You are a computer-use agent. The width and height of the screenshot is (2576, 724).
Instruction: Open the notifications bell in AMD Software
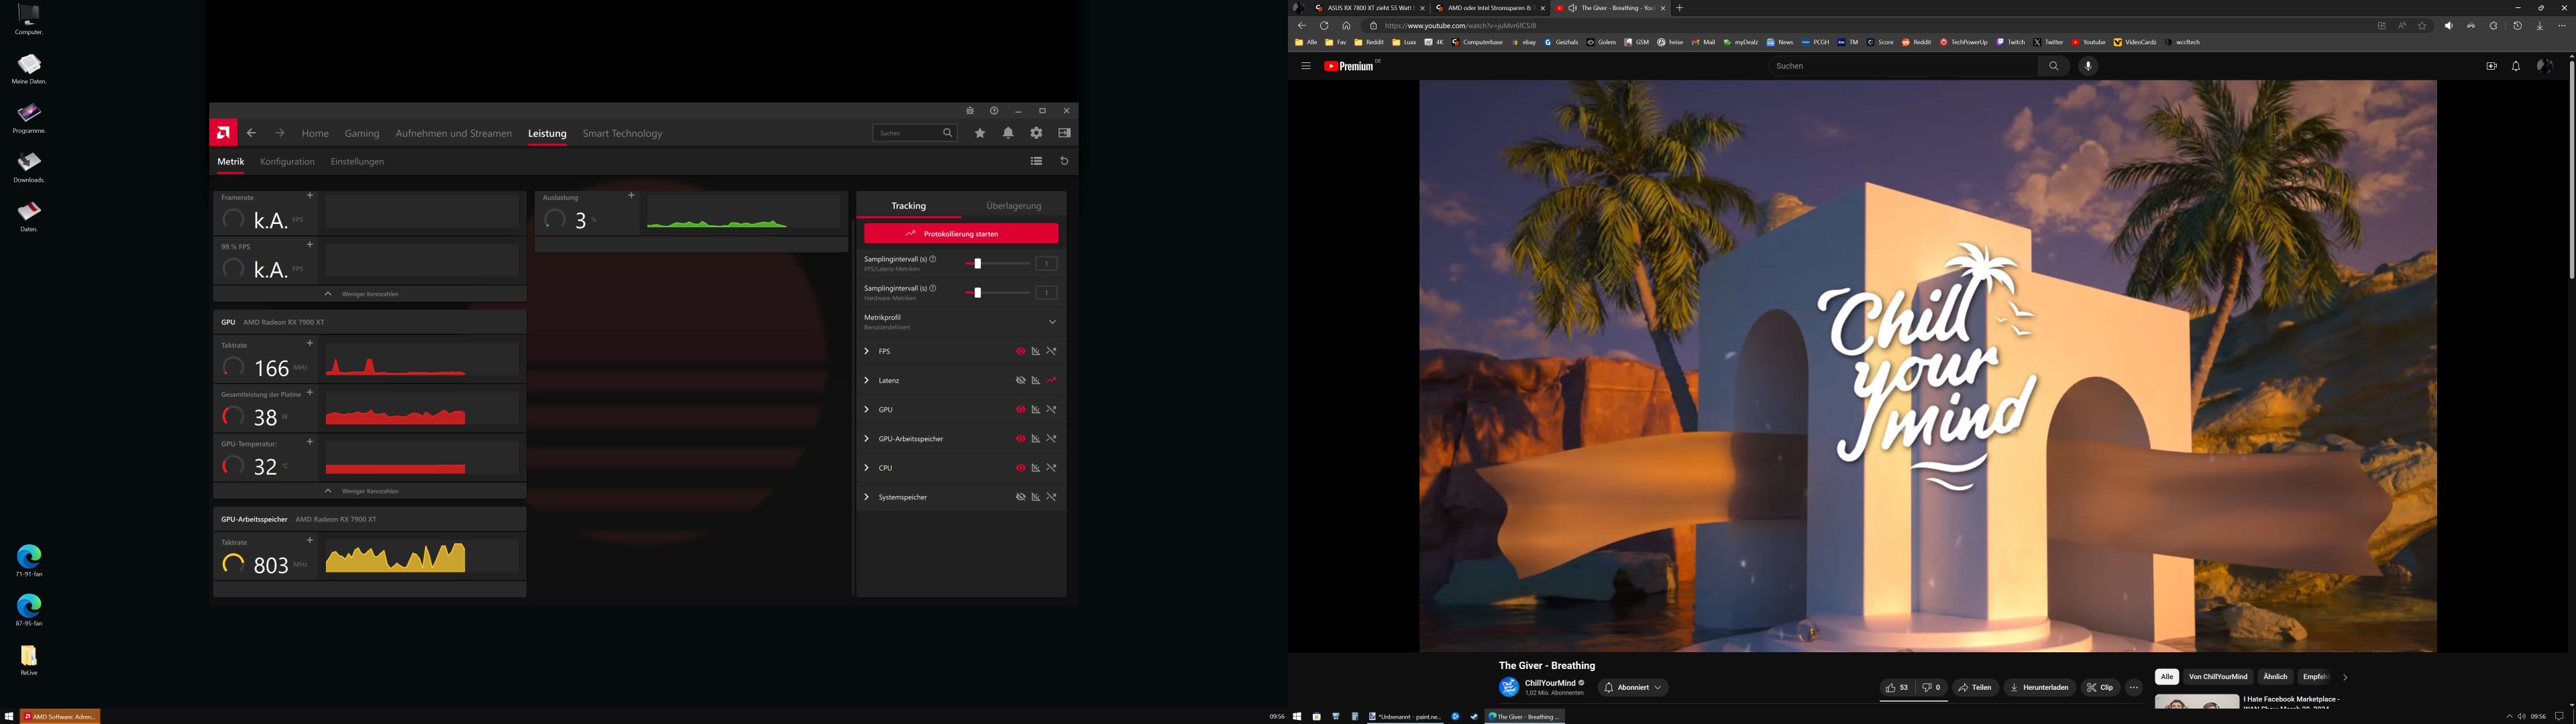coord(1008,133)
